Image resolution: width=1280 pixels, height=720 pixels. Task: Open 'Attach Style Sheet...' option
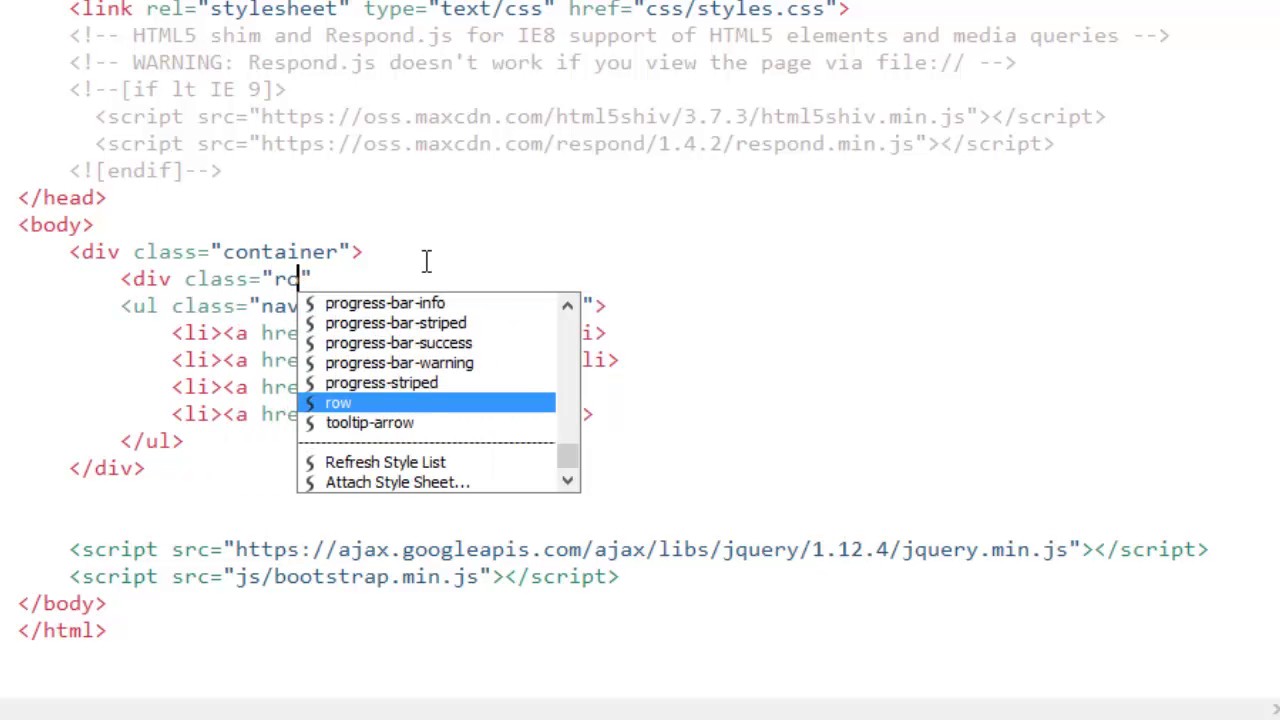397,483
